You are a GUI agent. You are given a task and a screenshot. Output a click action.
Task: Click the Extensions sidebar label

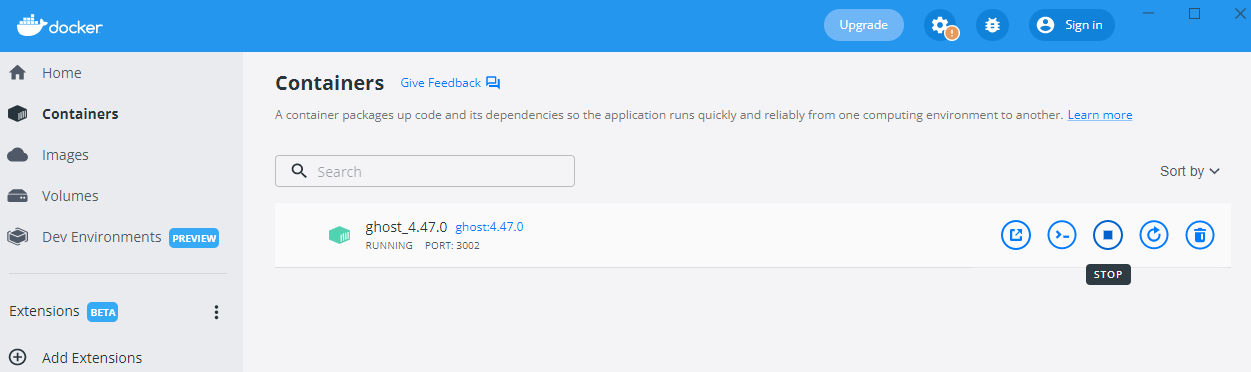[x=44, y=311]
